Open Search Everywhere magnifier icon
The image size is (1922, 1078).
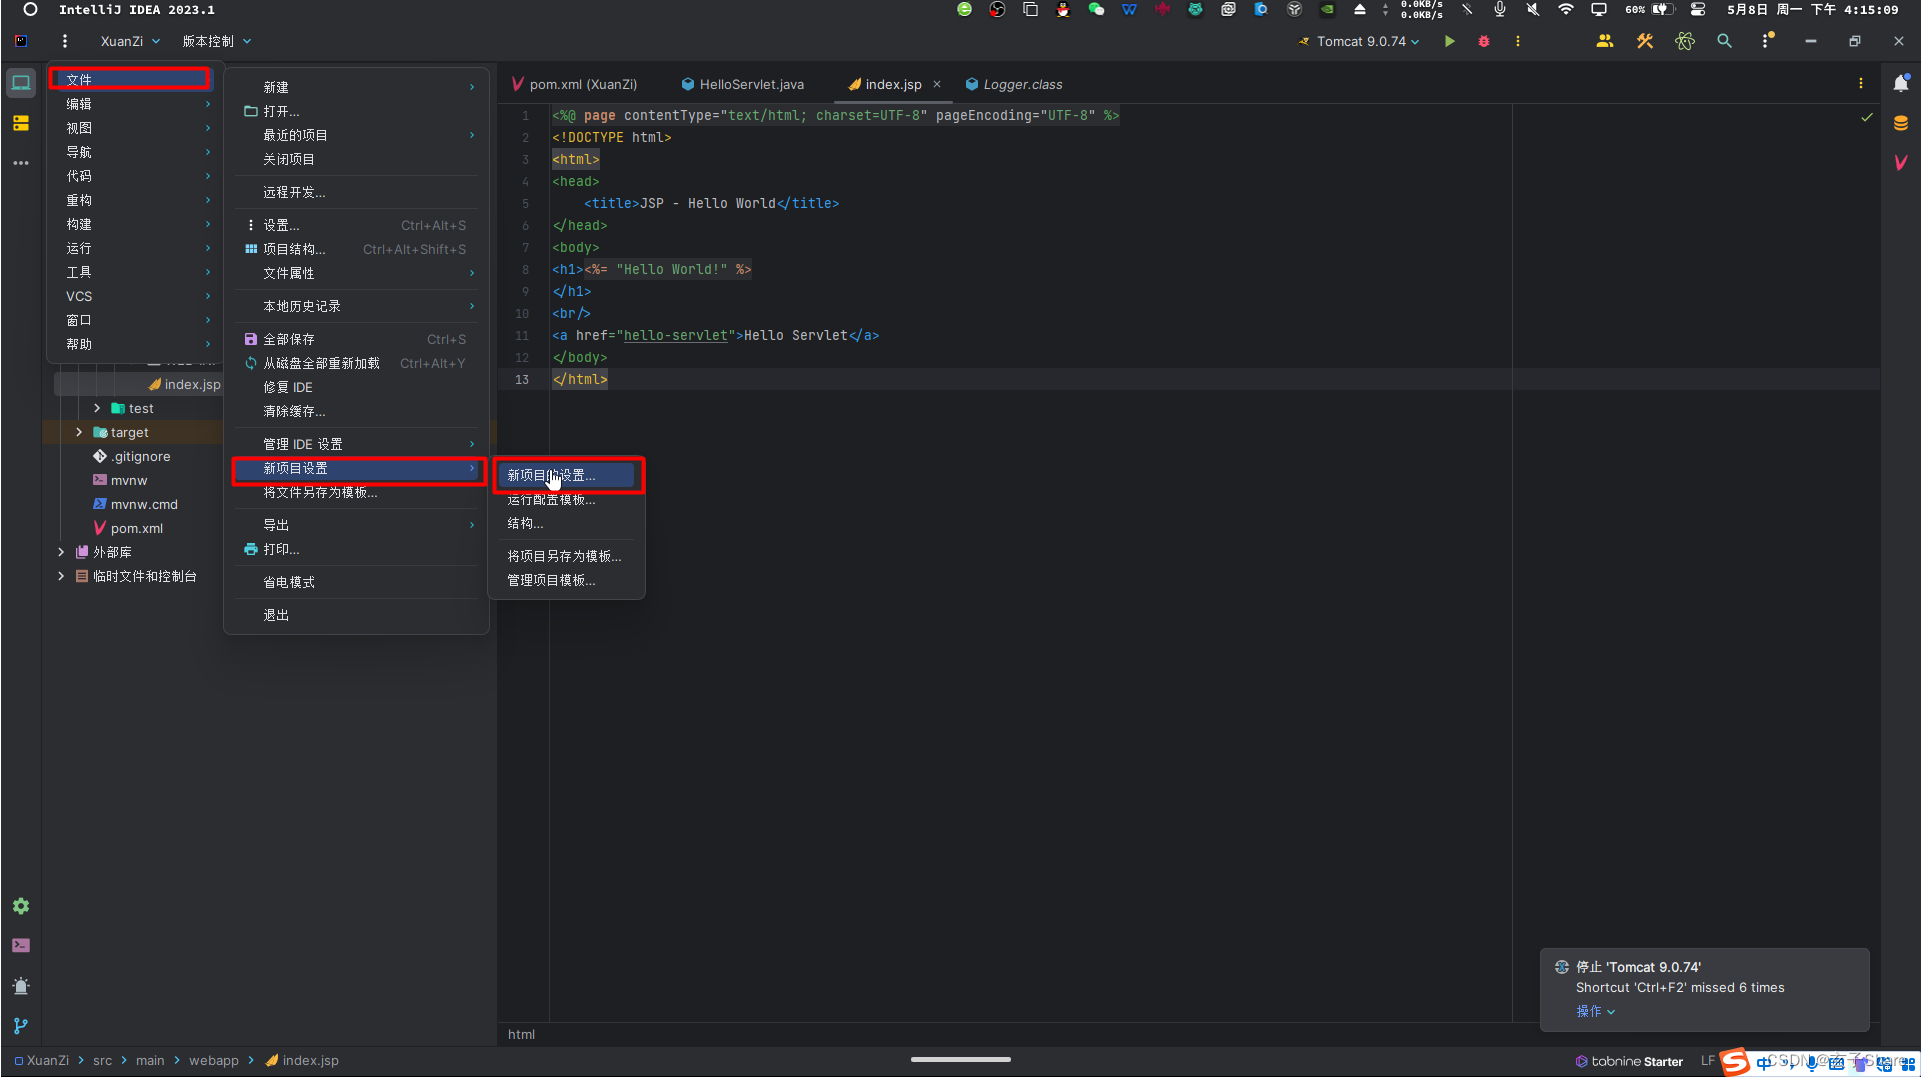pos(1724,41)
